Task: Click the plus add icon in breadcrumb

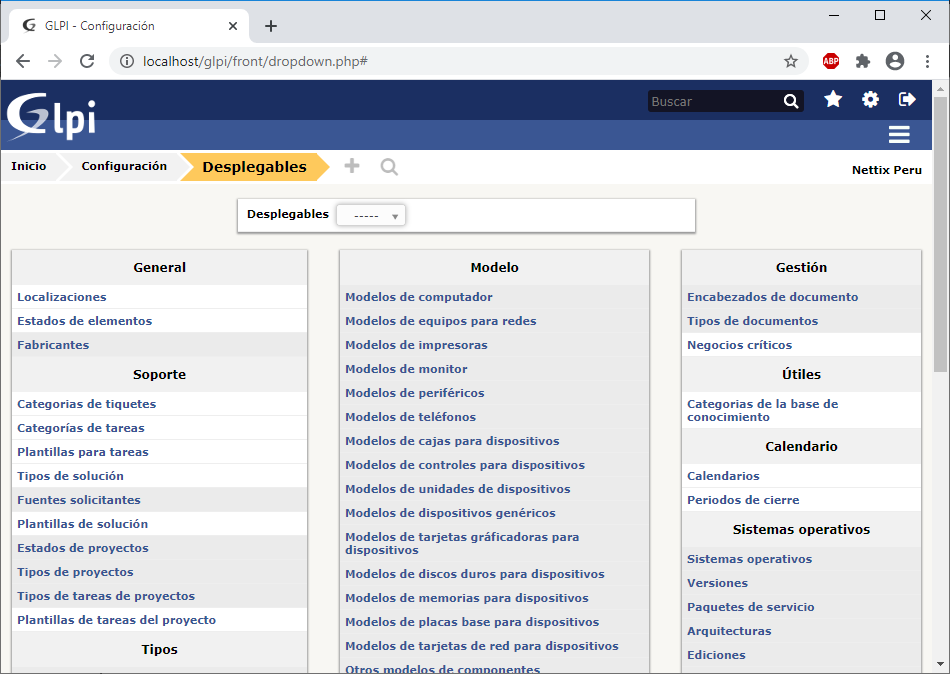Action: tap(351, 166)
